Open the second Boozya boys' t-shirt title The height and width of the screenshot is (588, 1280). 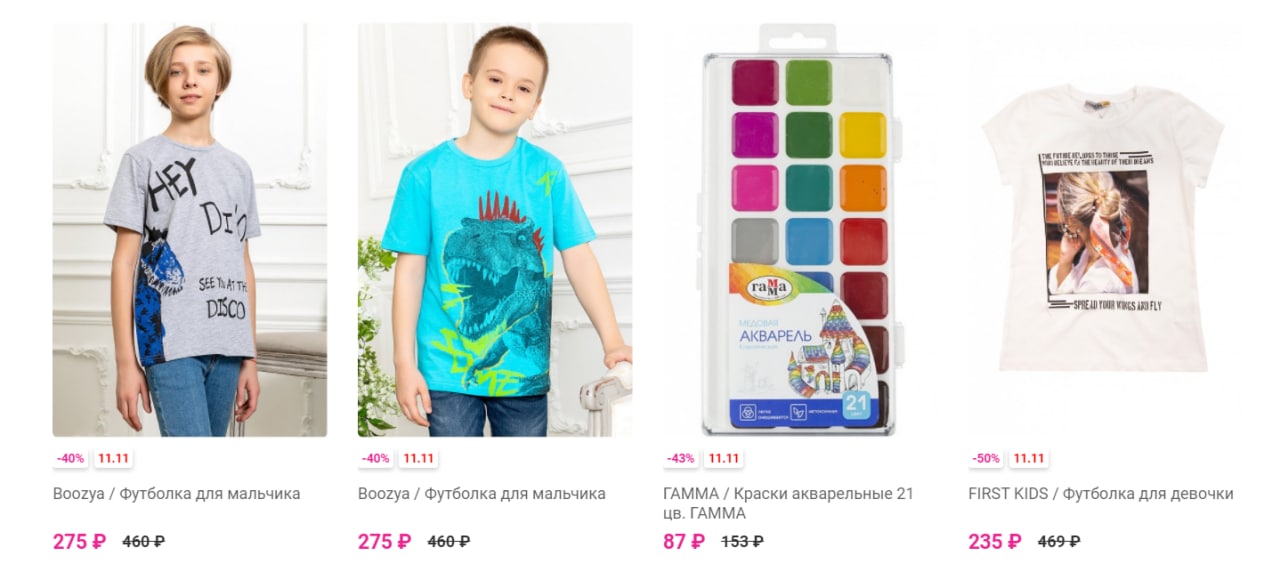point(482,494)
